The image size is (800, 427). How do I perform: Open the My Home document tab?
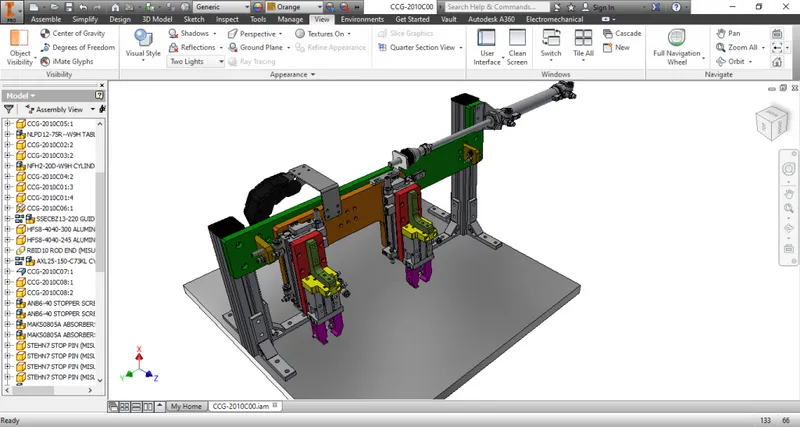[x=186, y=406]
